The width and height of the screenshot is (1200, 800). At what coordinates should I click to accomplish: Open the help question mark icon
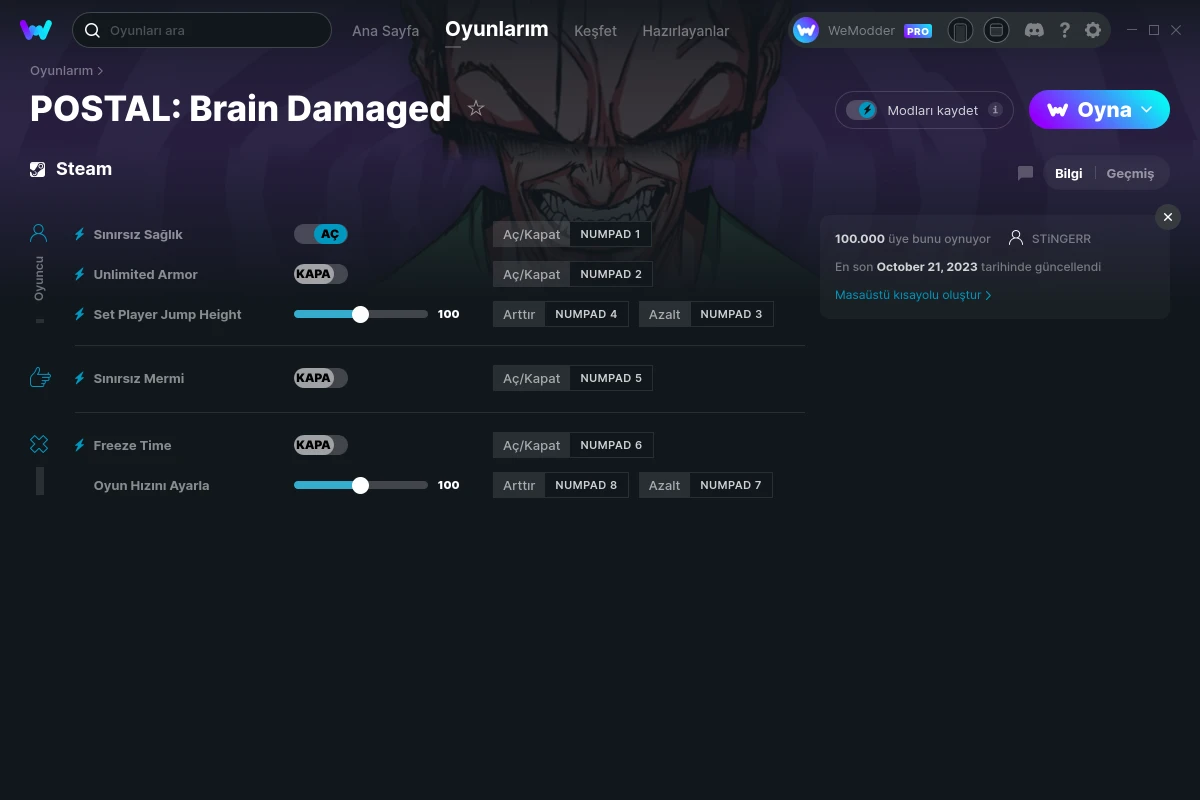(x=1064, y=30)
